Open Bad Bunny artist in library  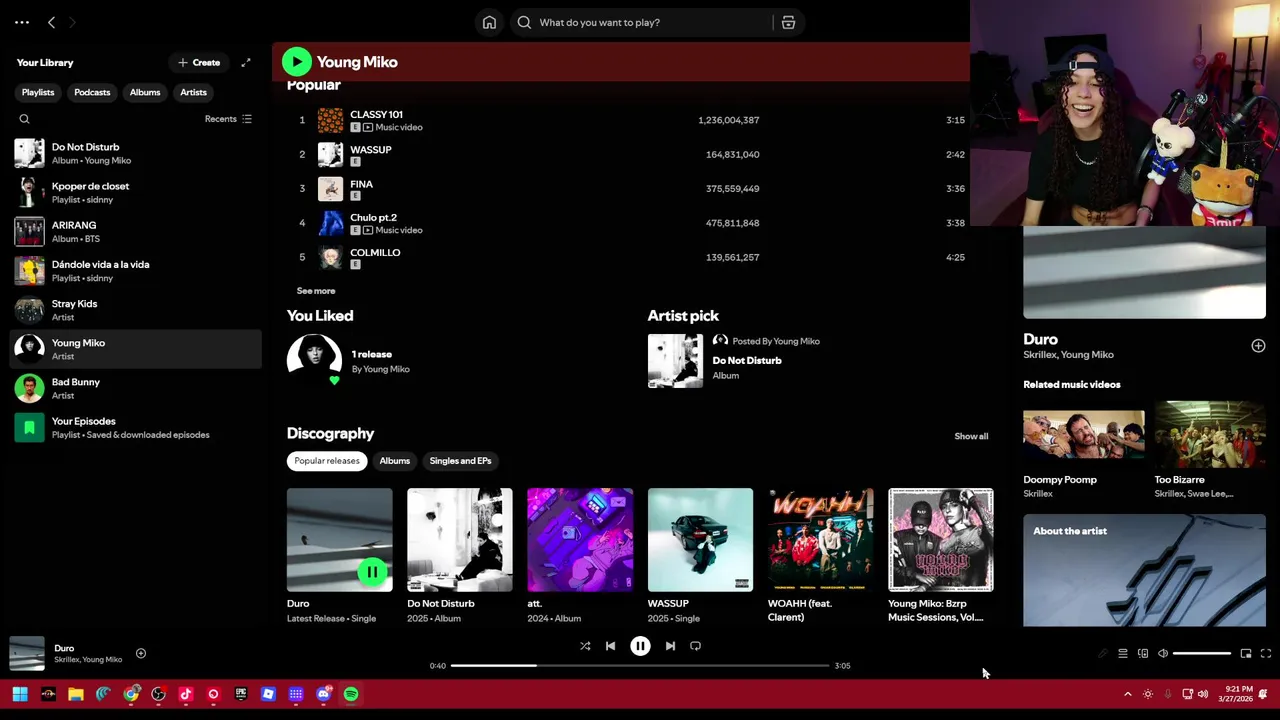(135, 388)
